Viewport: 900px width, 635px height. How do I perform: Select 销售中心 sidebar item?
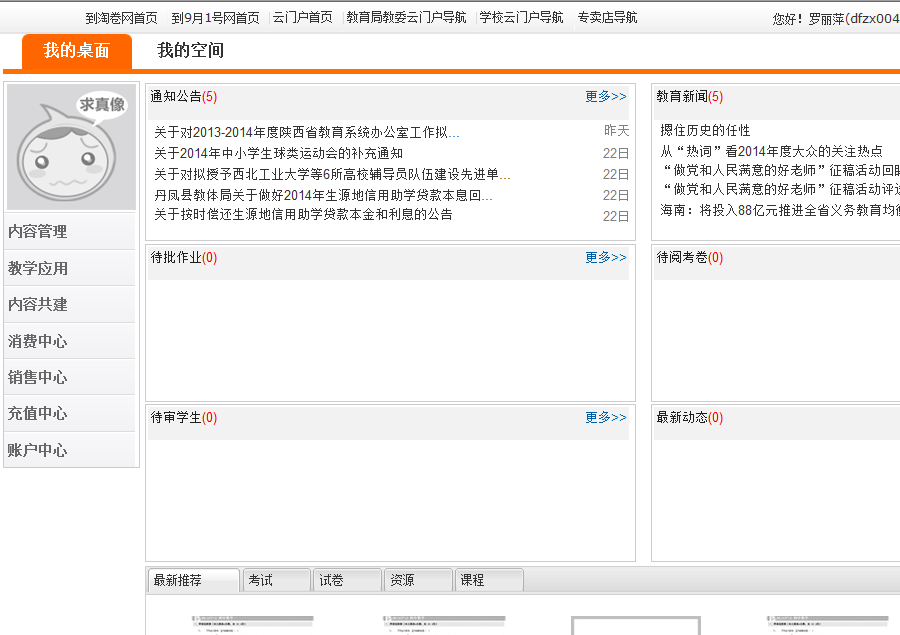pos(38,377)
